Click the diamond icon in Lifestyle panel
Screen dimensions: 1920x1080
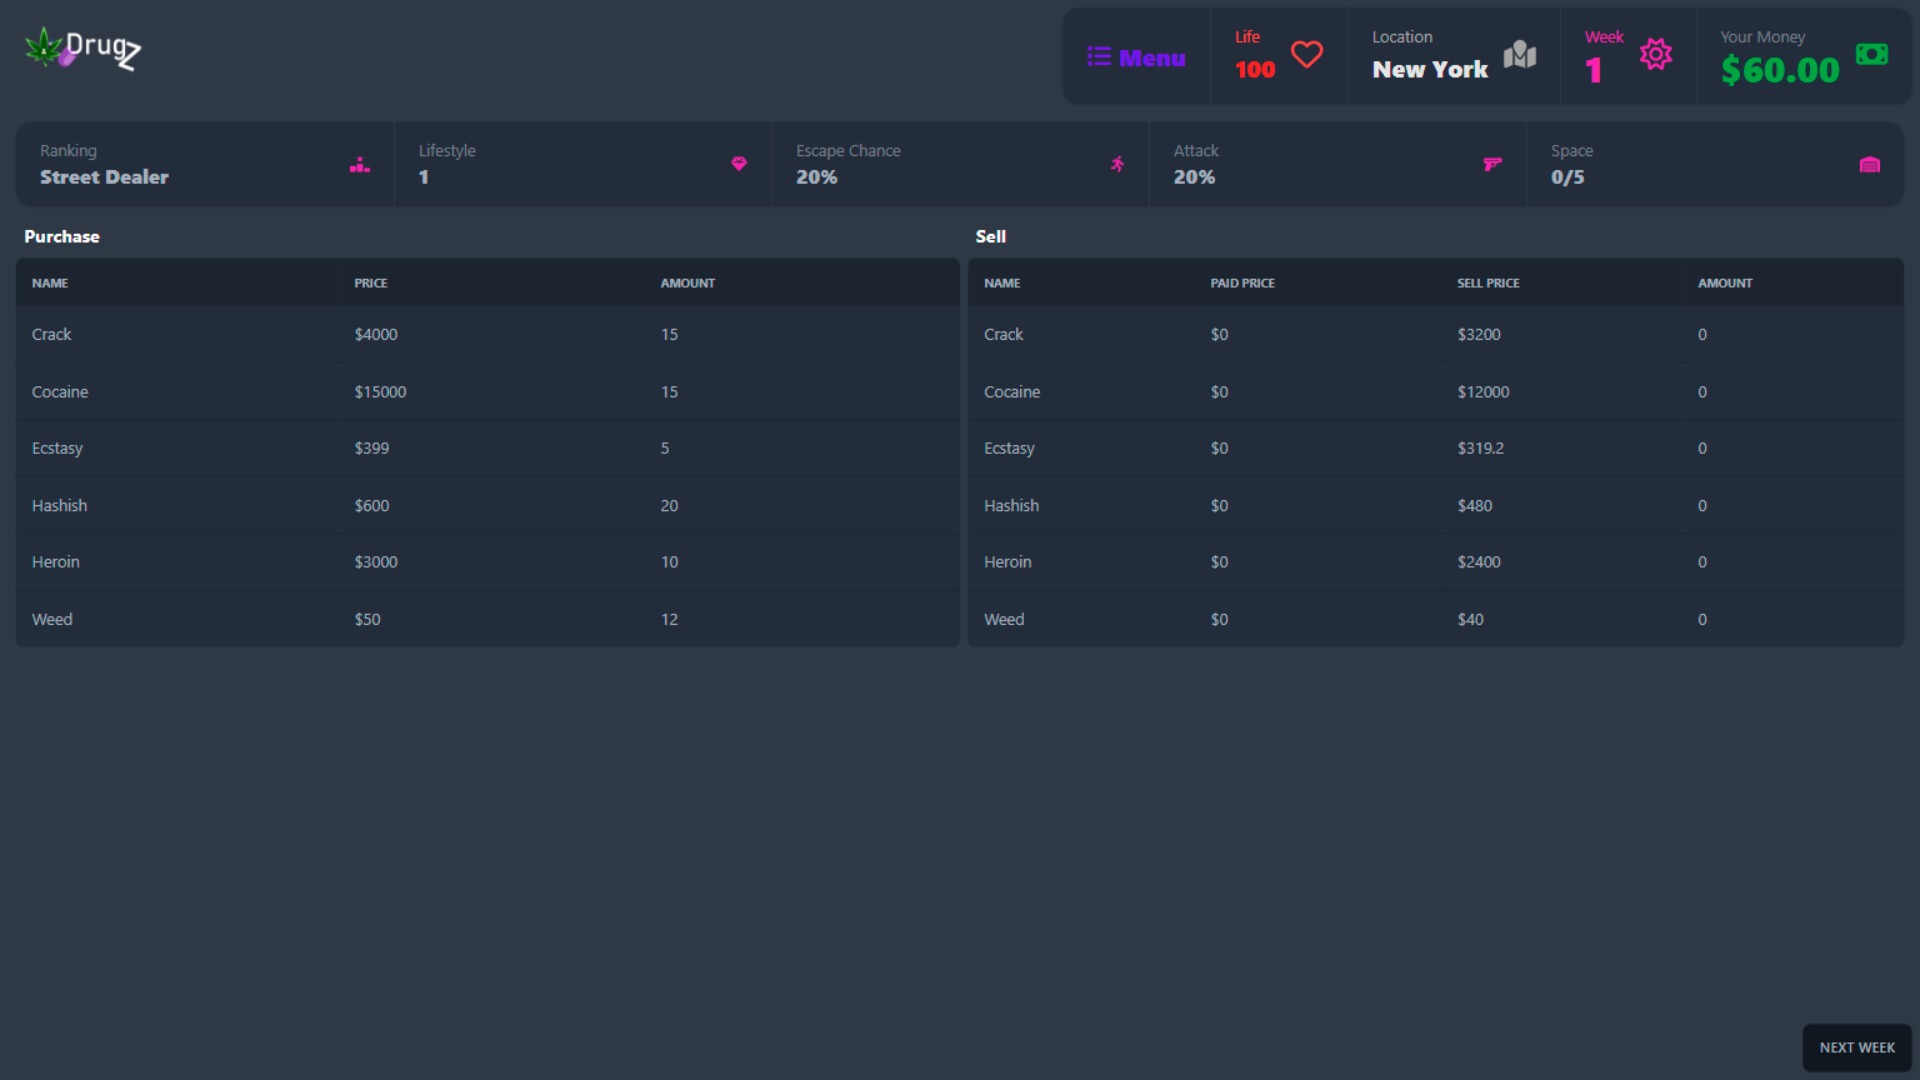738,164
